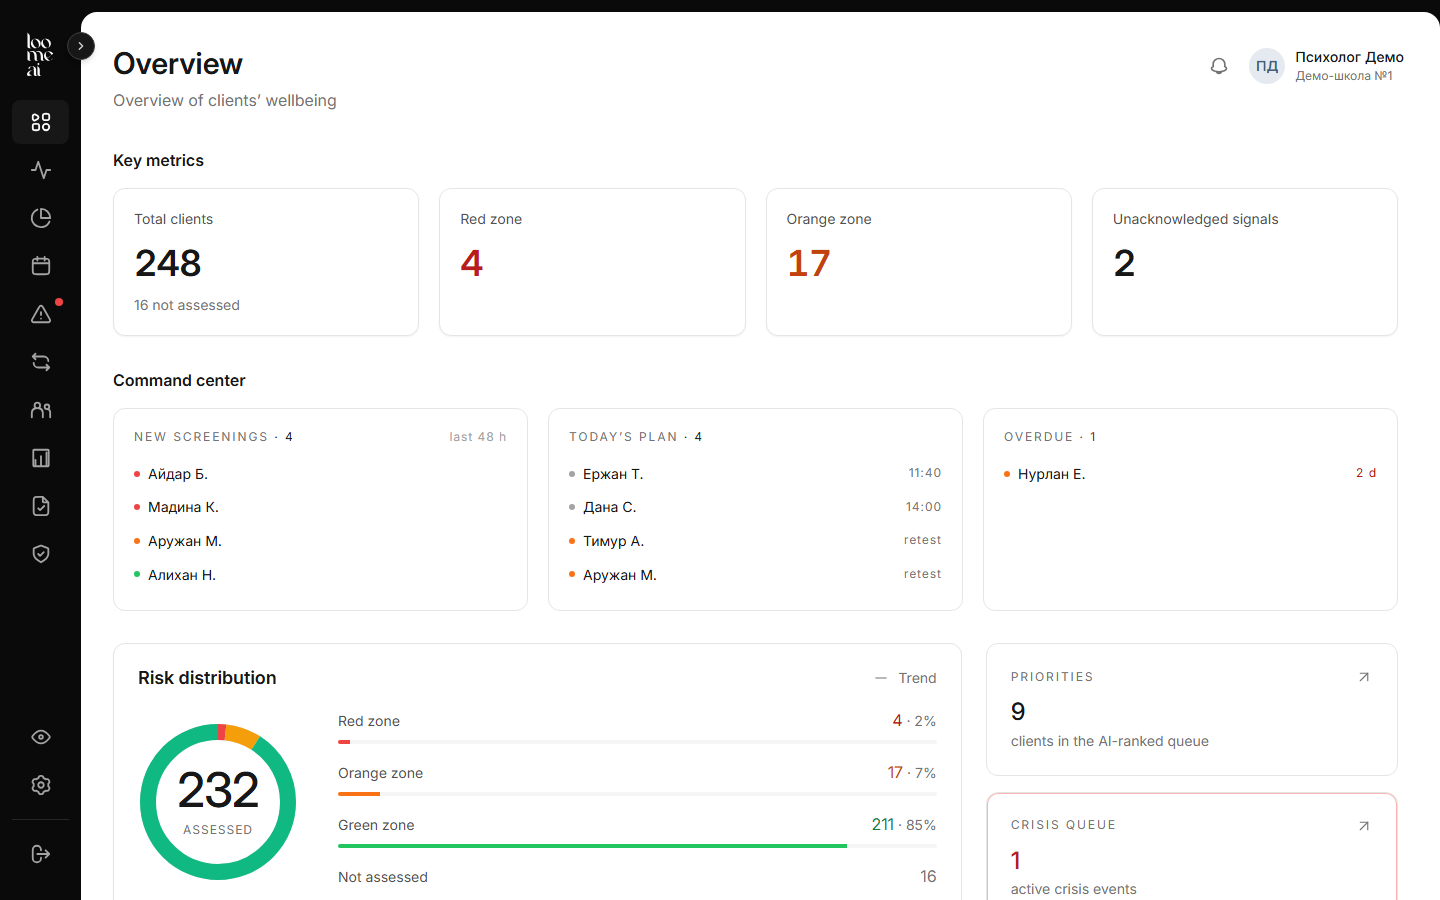The image size is (1440, 900).
Task: Select Алихан Н. in new screenings
Action: [x=320, y=575]
